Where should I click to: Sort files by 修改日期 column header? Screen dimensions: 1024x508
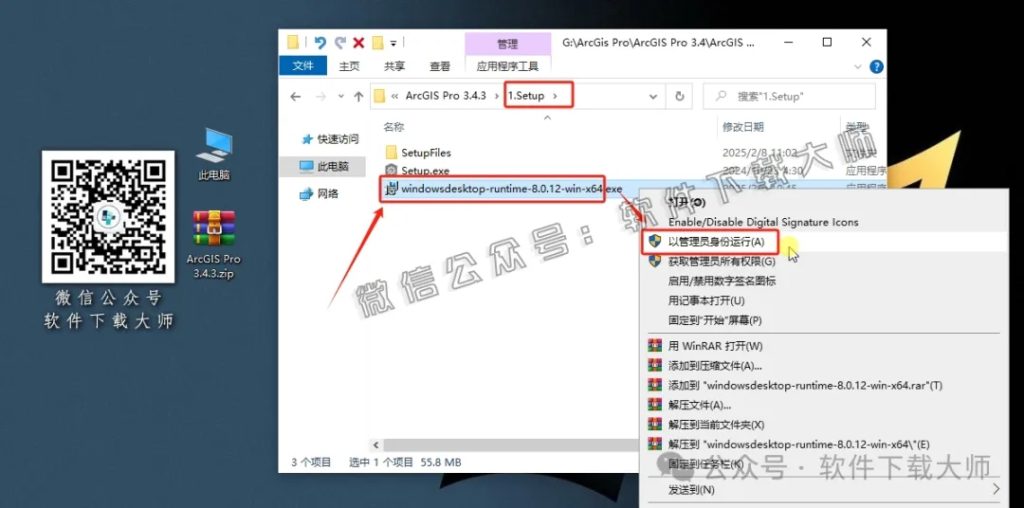coord(743,127)
